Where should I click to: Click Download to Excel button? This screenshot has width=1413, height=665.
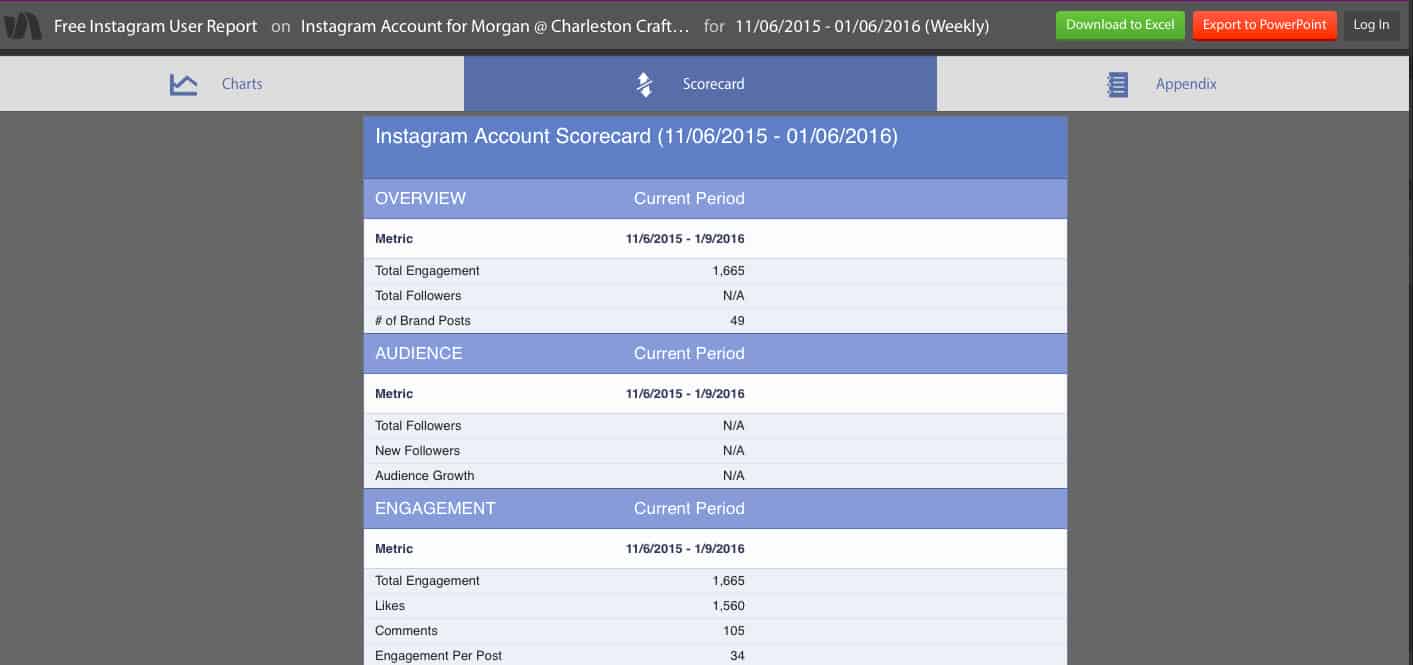1120,25
